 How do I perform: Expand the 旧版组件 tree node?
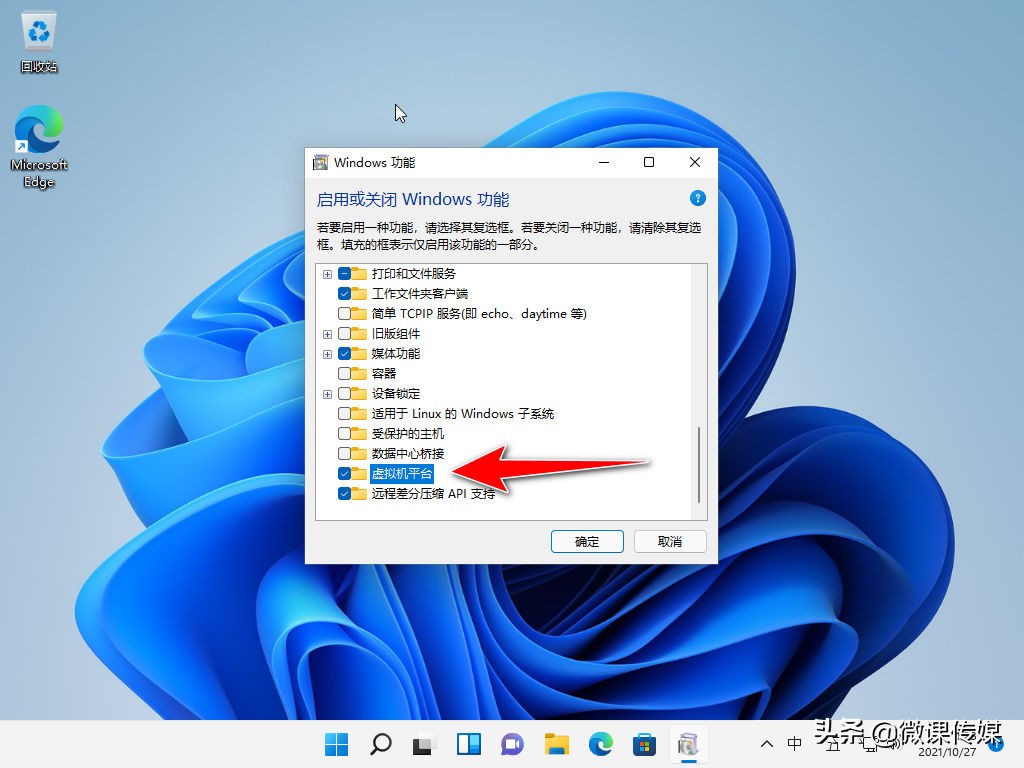click(327, 333)
